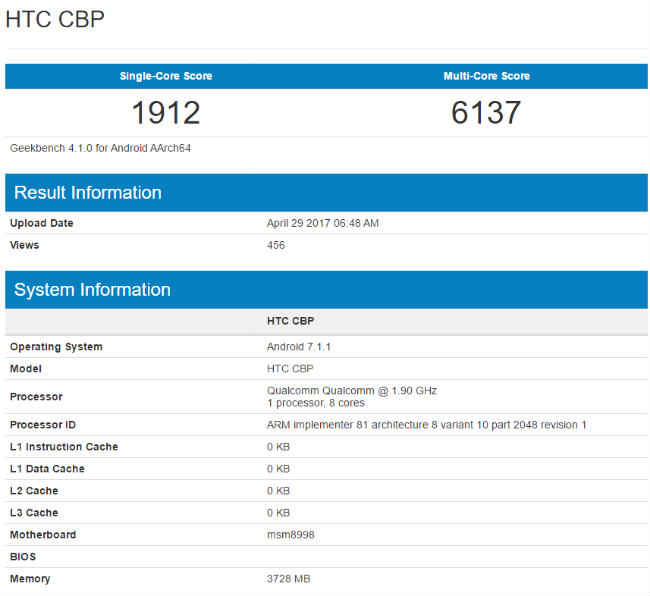This screenshot has height=596, width=650.
Task: Select the L1 Instruction Cache 0 KB value
Action: pos(278,447)
